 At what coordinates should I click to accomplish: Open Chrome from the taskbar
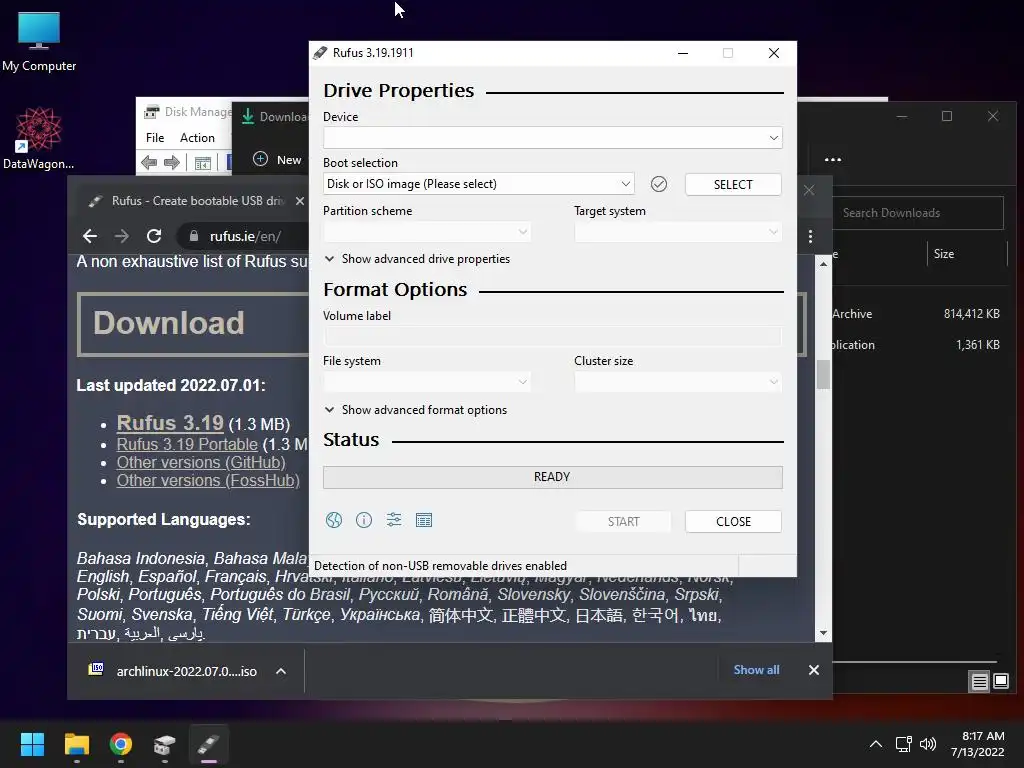coord(121,744)
